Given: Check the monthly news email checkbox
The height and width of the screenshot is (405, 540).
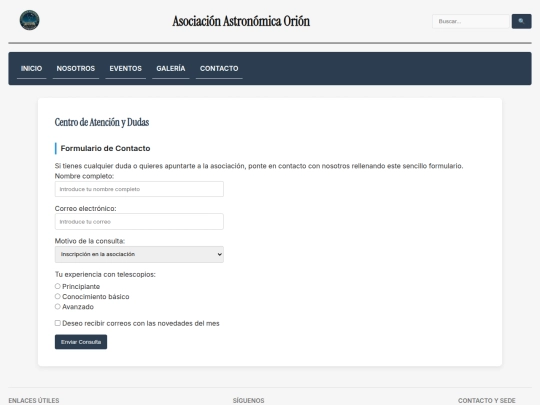Looking at the screenshot, I should (x=58, y=323).
